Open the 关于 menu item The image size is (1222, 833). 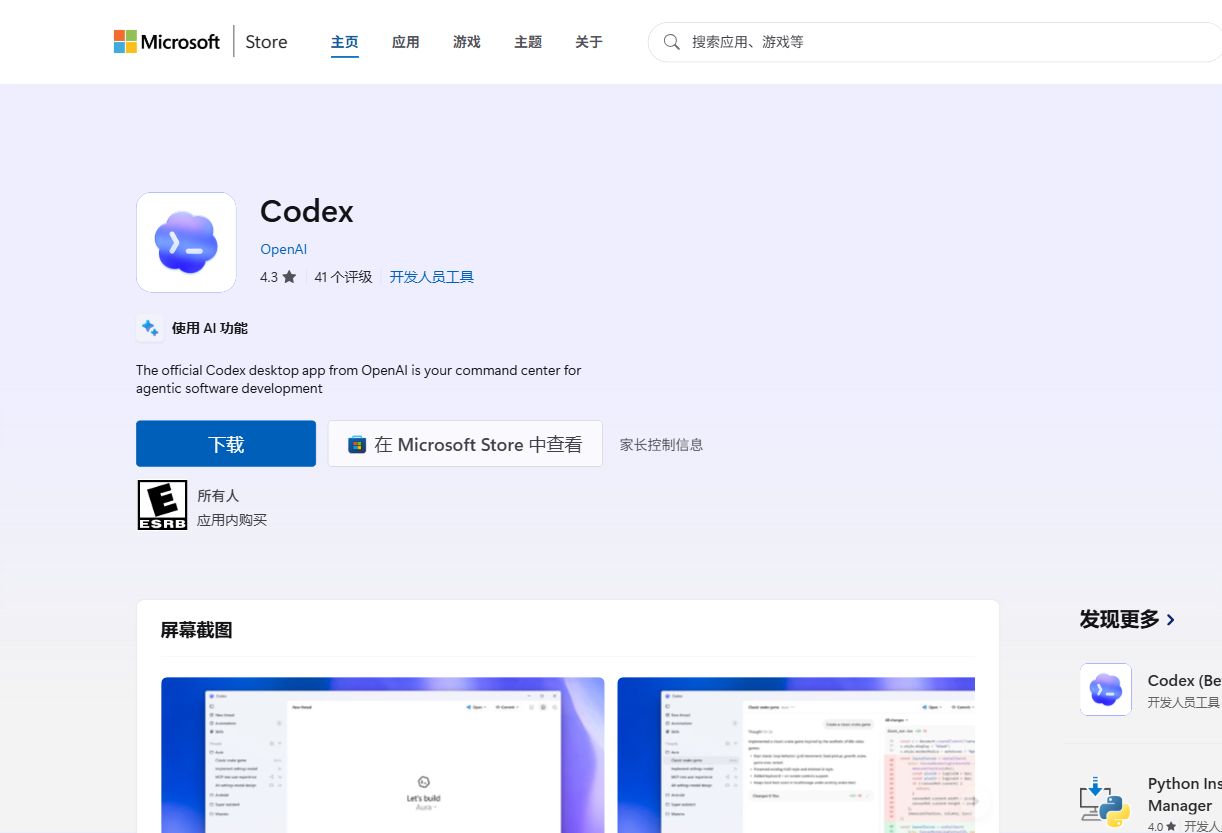coord(589,42)
